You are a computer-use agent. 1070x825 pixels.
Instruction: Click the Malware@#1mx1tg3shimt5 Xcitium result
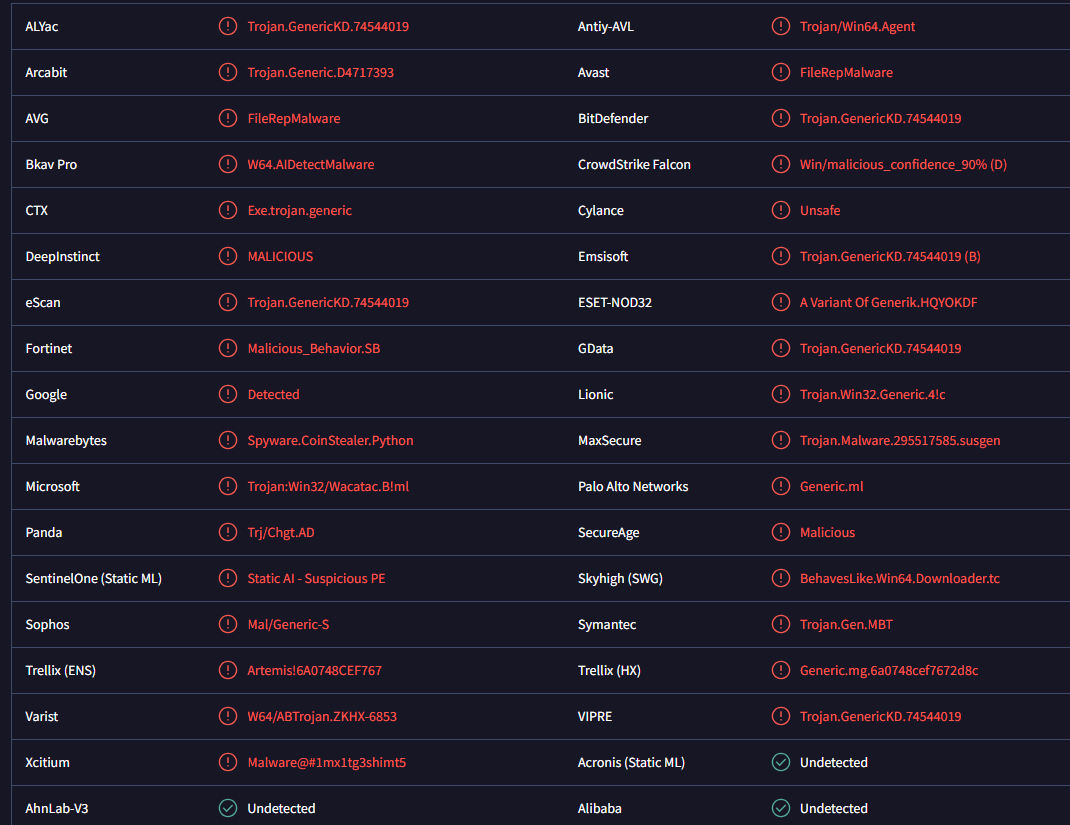tap(326, 763)
